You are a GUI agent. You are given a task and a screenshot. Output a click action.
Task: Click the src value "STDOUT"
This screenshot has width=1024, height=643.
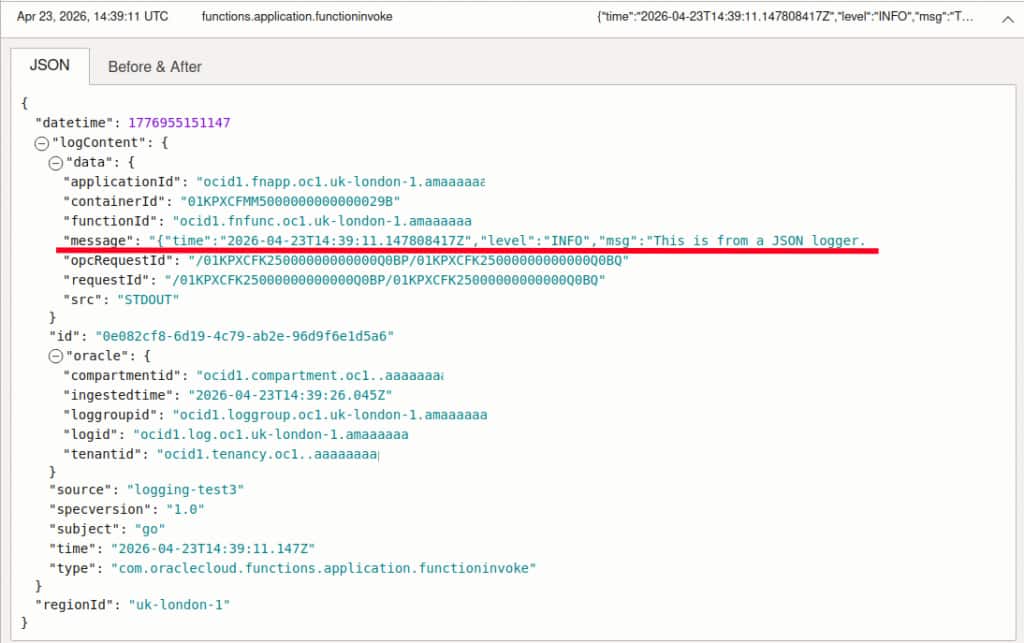click(148, 299)
